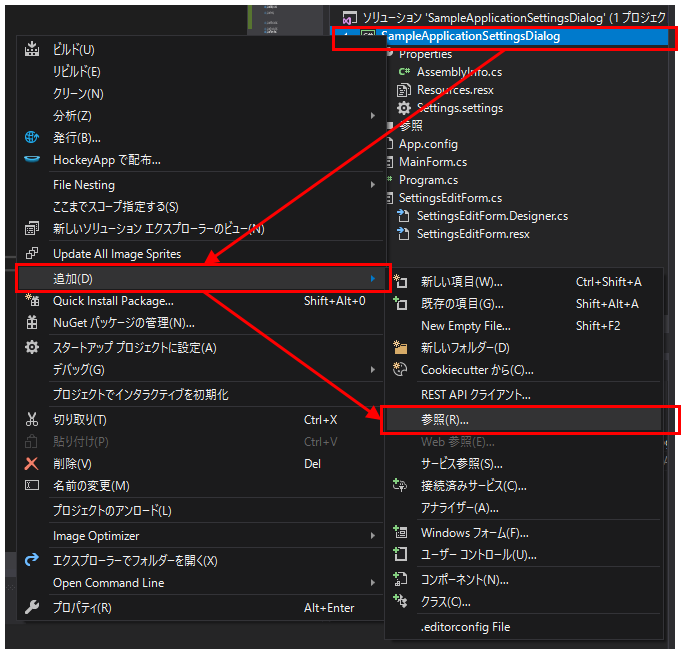Screen dimensions: 685x654
Task: Click the Build icon beside ビルド(U)
Action: point(31,49)
